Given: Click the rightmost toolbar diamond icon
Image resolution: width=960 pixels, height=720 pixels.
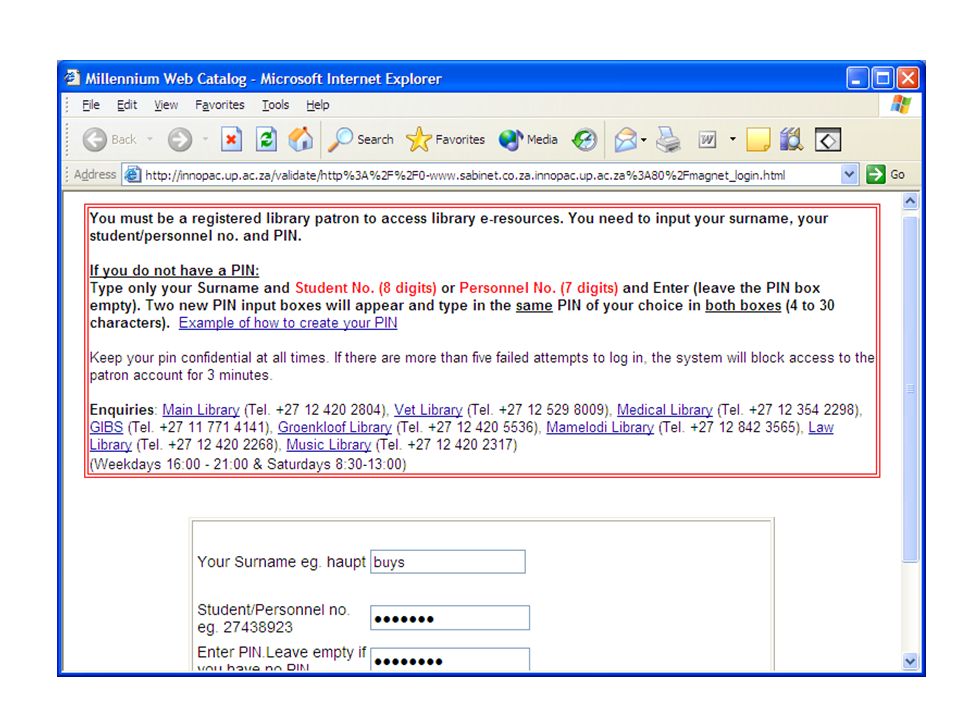Looking at the screenshot, I should [x=828, y=140].
